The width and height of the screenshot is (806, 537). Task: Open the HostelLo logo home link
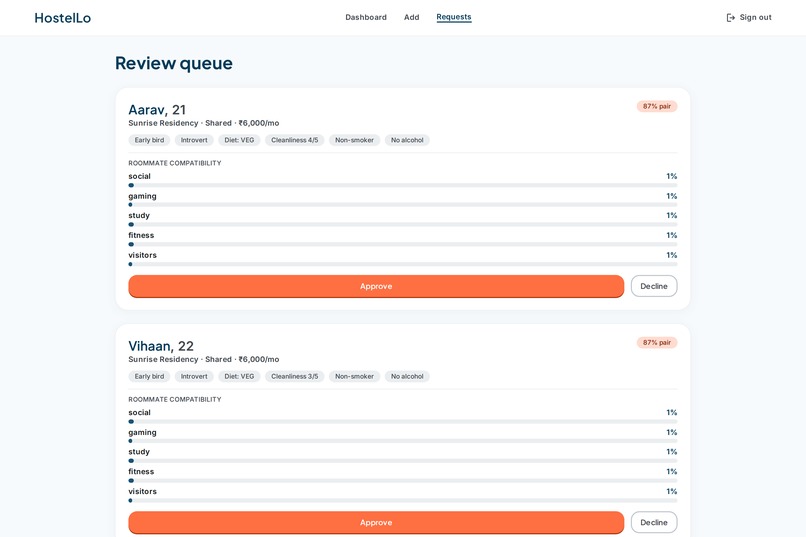click(63, 18)
